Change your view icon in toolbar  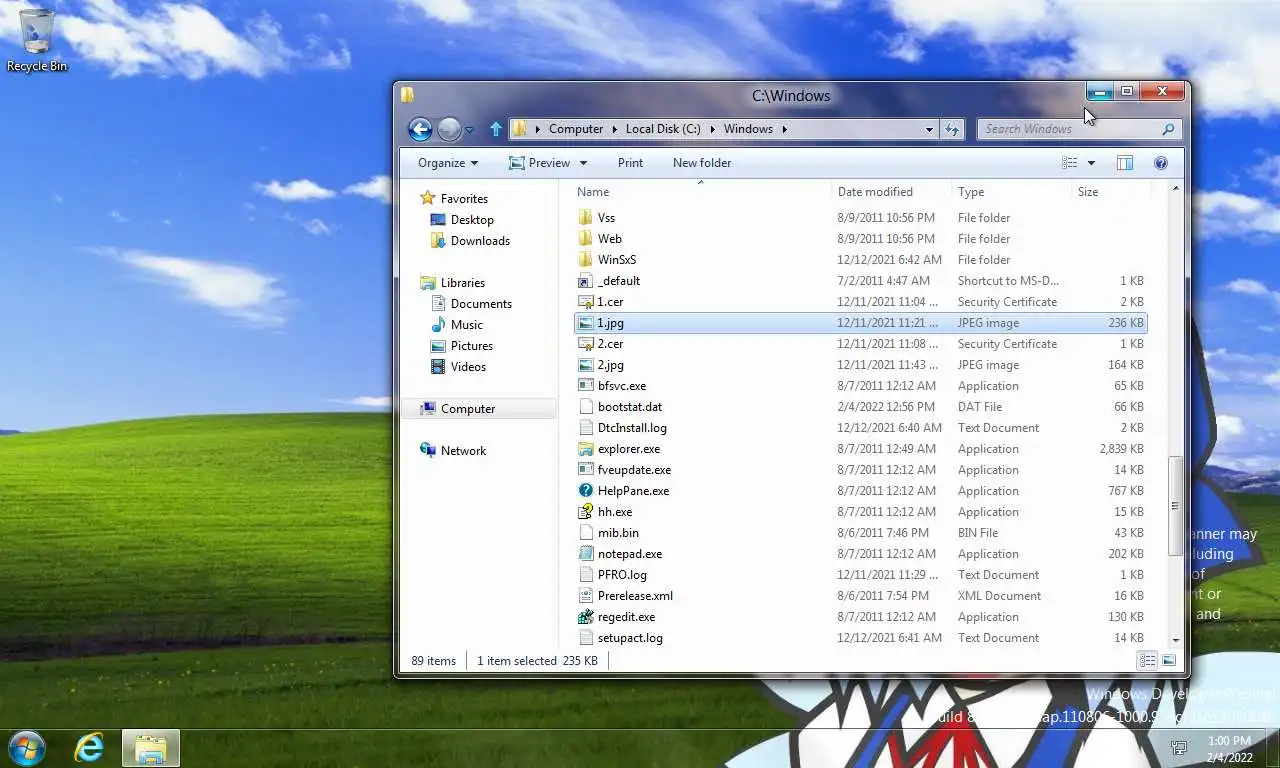point(1070,163)
